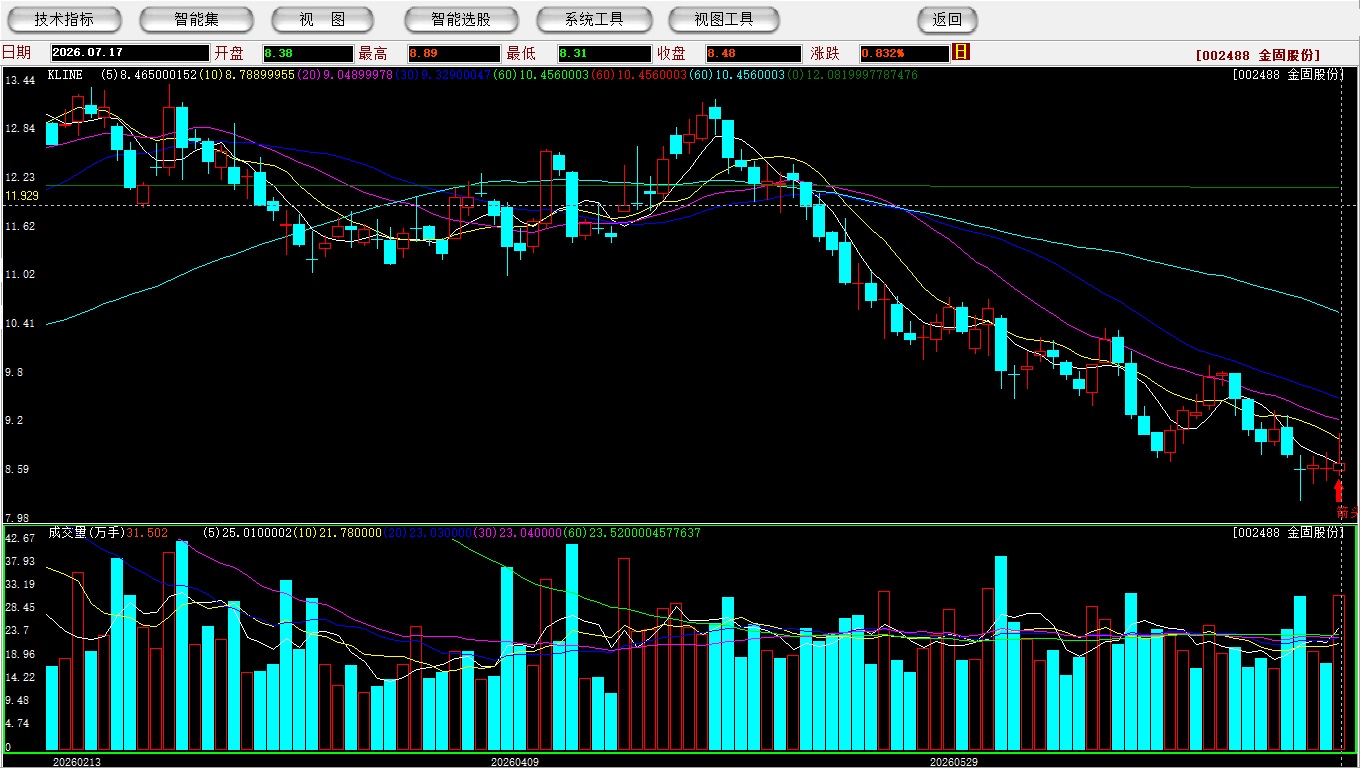
Task: Open the 智能集 button
Action: [197, 20]
